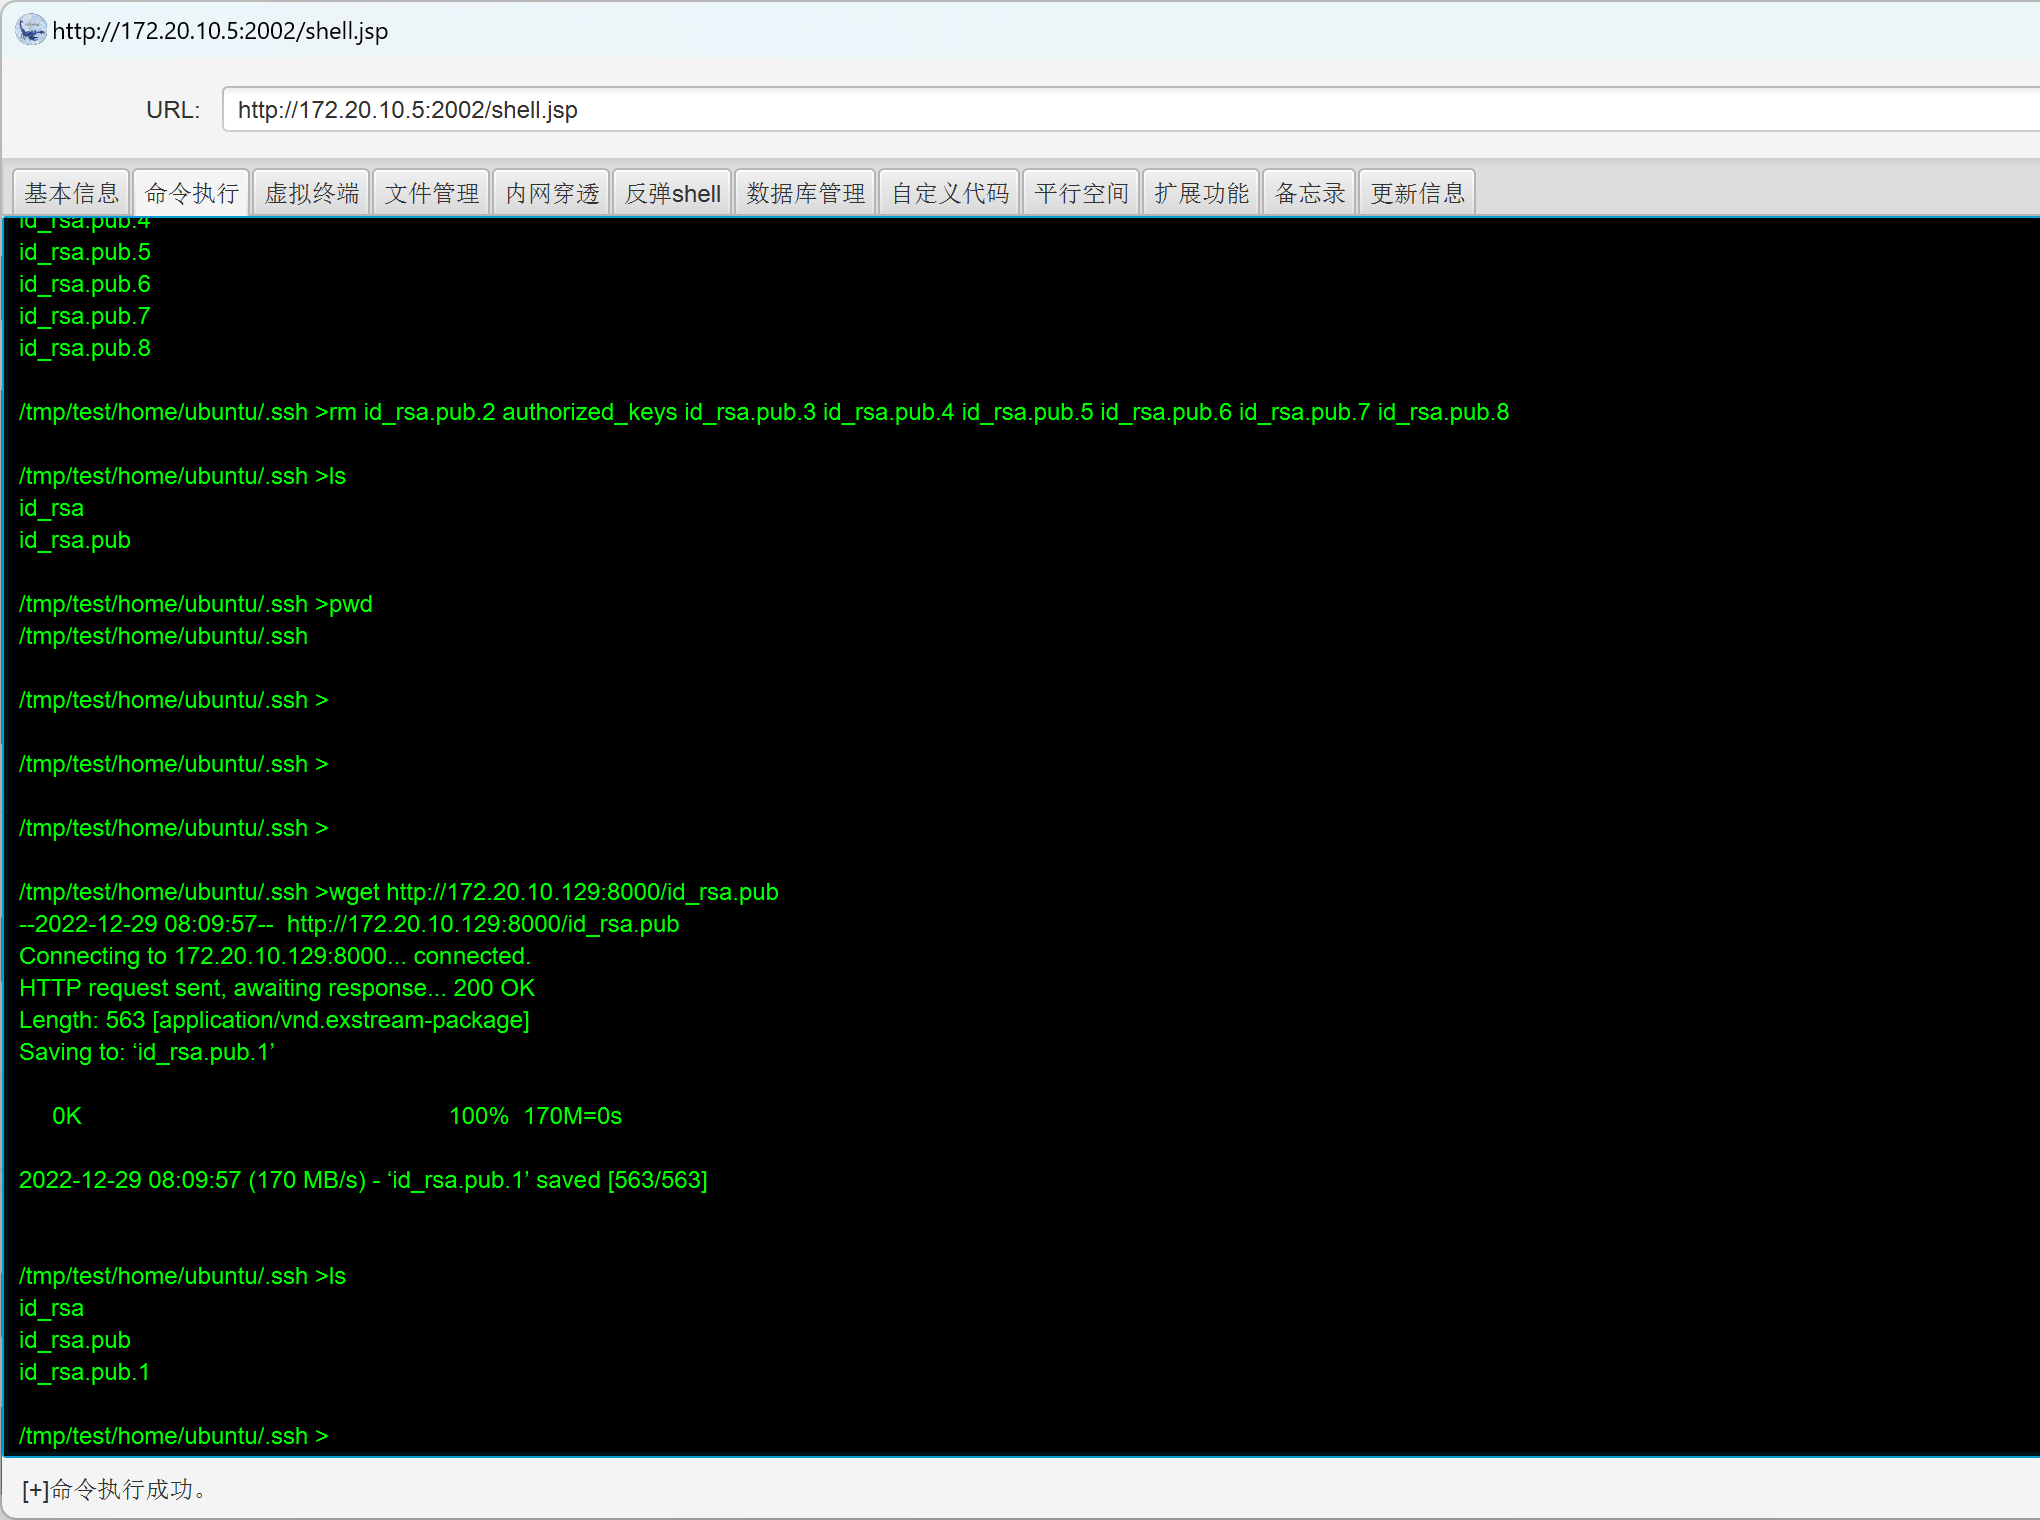Screen dimensions: 2040x1520
Task: Open the 更新信息 tab
Action: point(1417,193)
